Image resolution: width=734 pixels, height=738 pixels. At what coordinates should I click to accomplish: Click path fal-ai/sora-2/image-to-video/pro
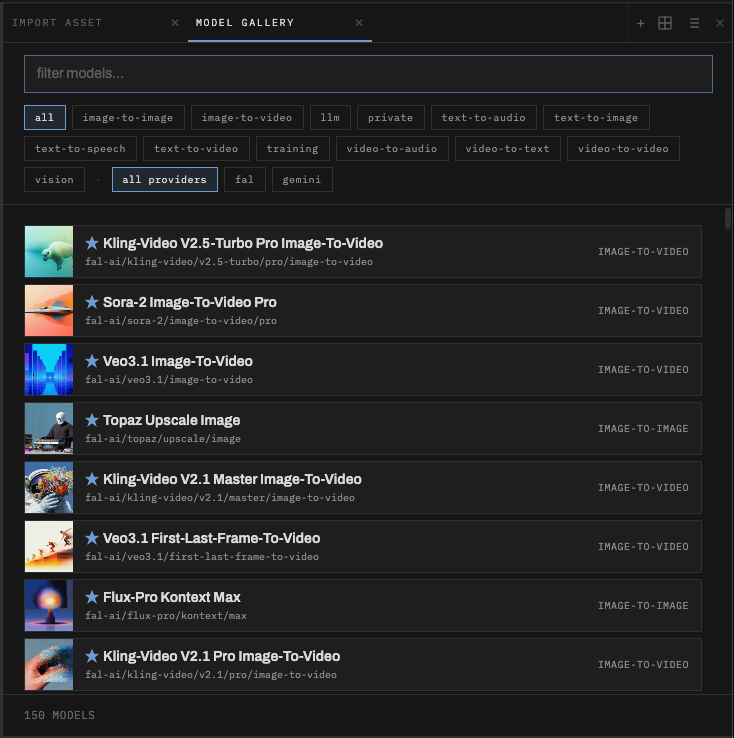click(x=181, y=321)
